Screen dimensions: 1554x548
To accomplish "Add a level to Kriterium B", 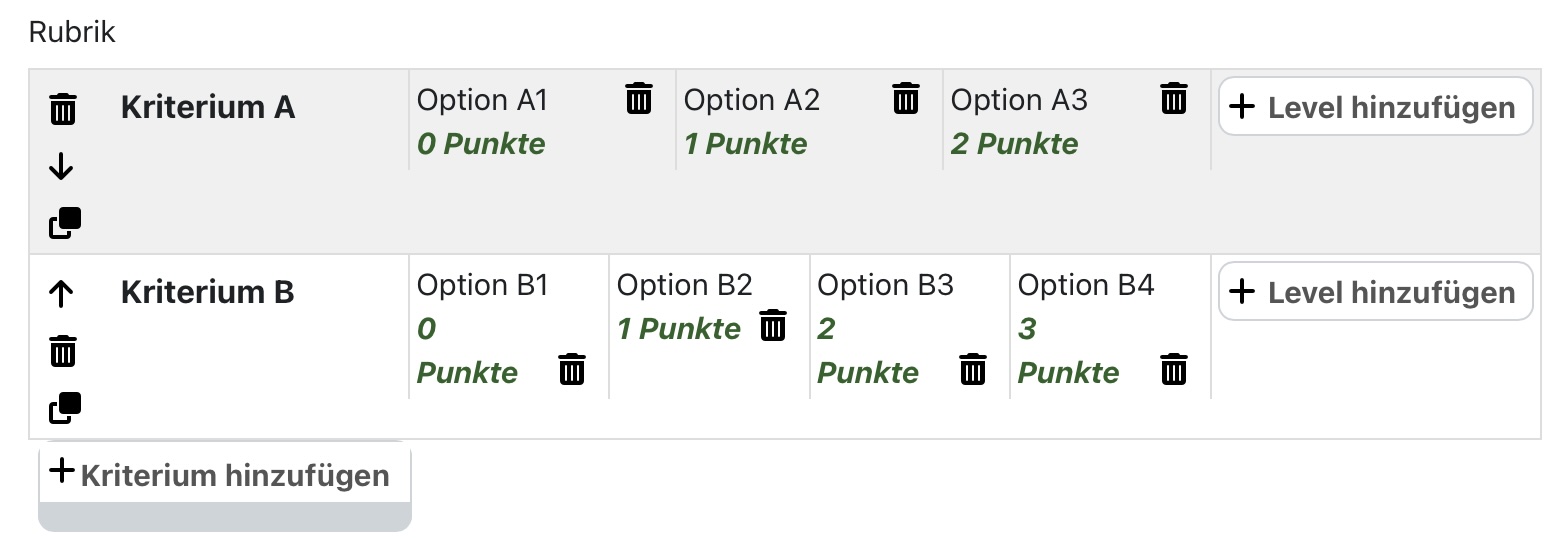I will coord(1376,291).
